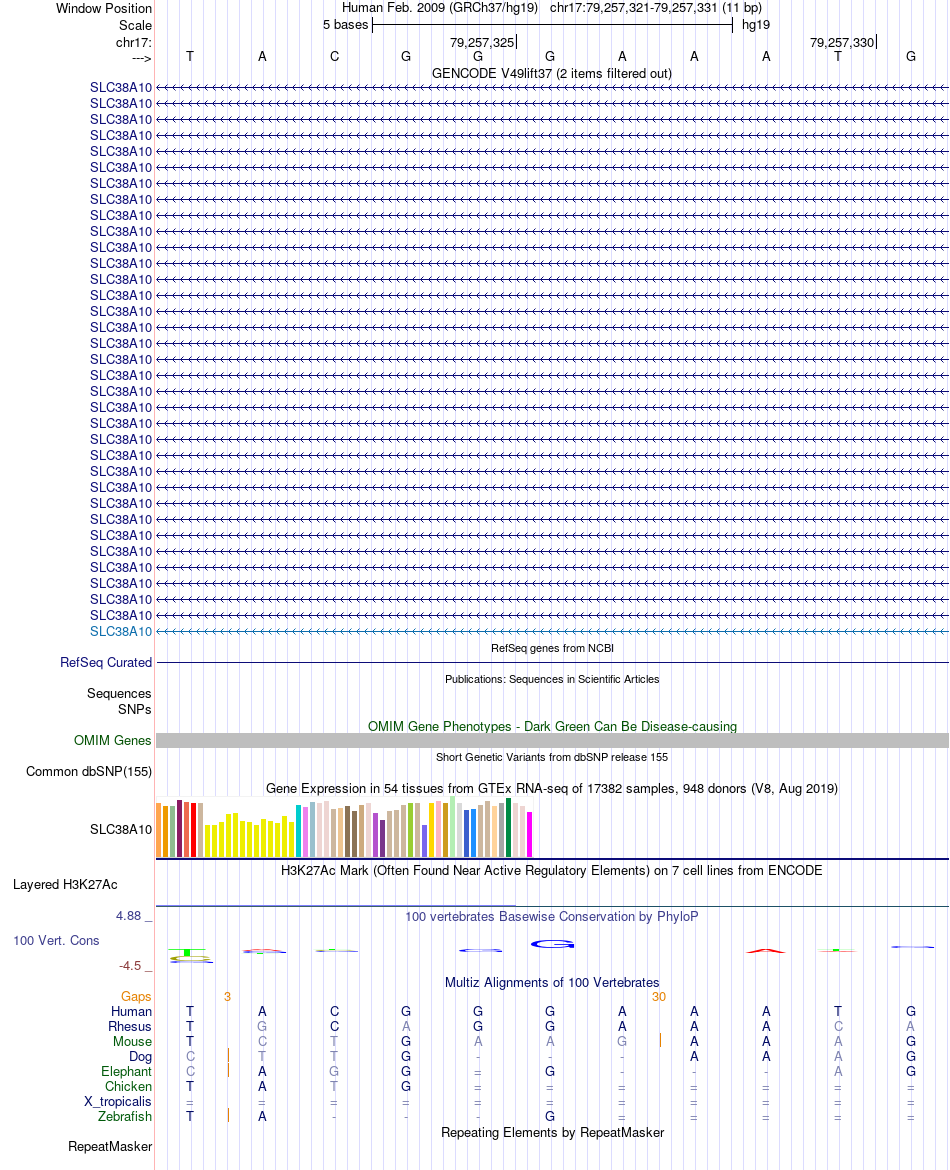
Task: Click the Human Feb. 2009 (GRCh37/hg19) assembly text
Action: 440,8
